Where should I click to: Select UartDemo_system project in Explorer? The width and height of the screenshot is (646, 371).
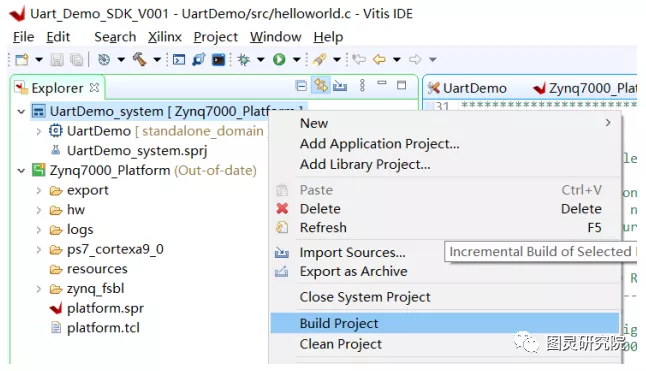pos(169,112)
